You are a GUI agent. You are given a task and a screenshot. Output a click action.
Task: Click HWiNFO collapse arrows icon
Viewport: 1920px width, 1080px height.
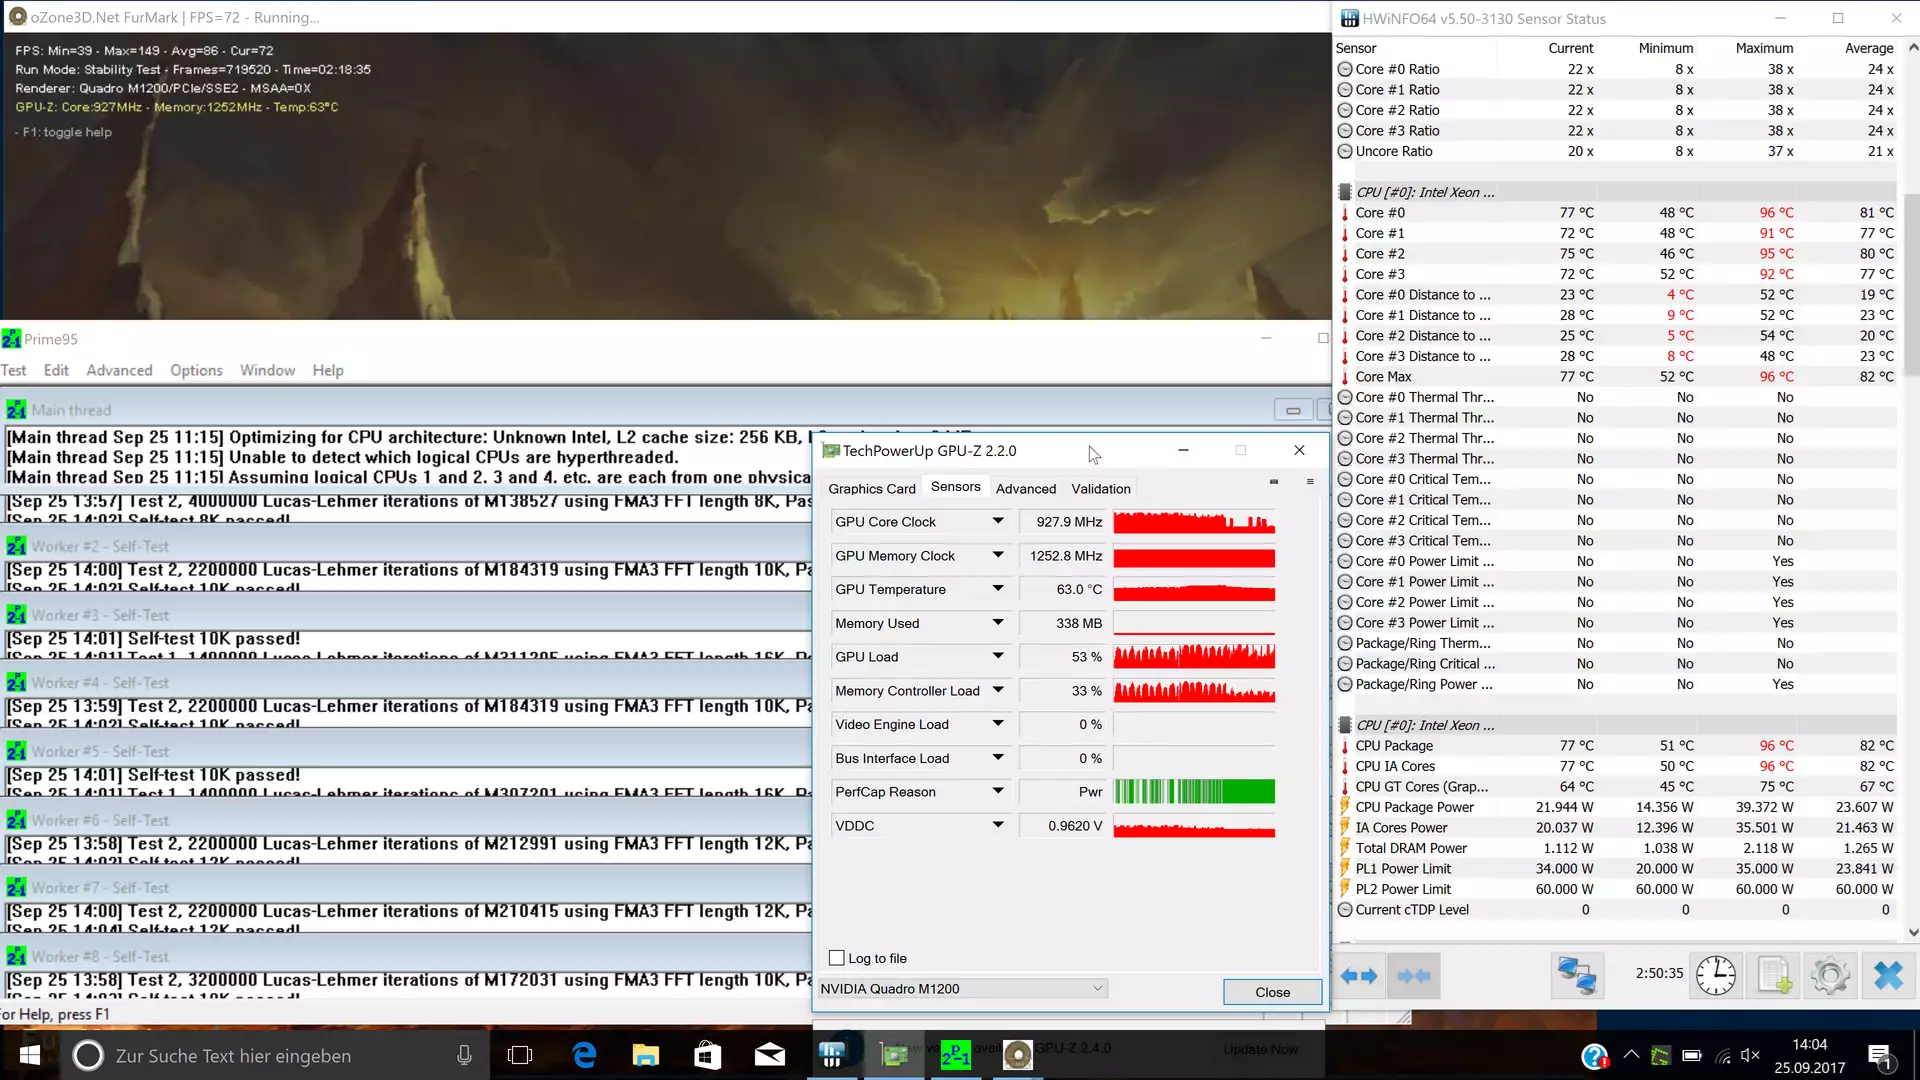(1413, 976)
